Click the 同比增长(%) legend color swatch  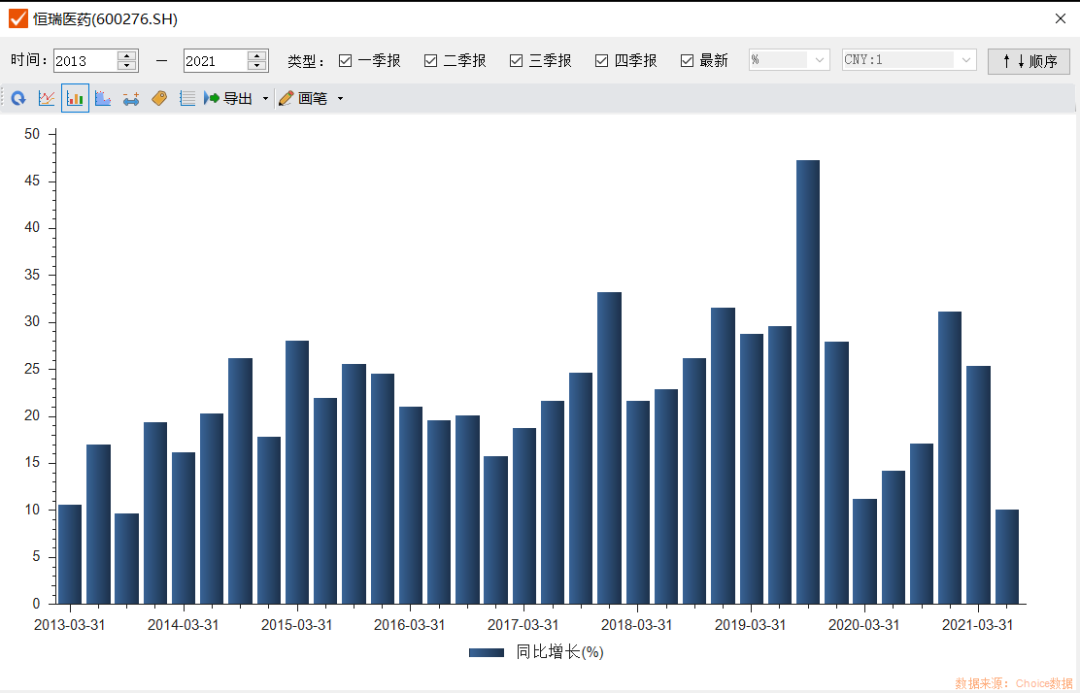486,652
